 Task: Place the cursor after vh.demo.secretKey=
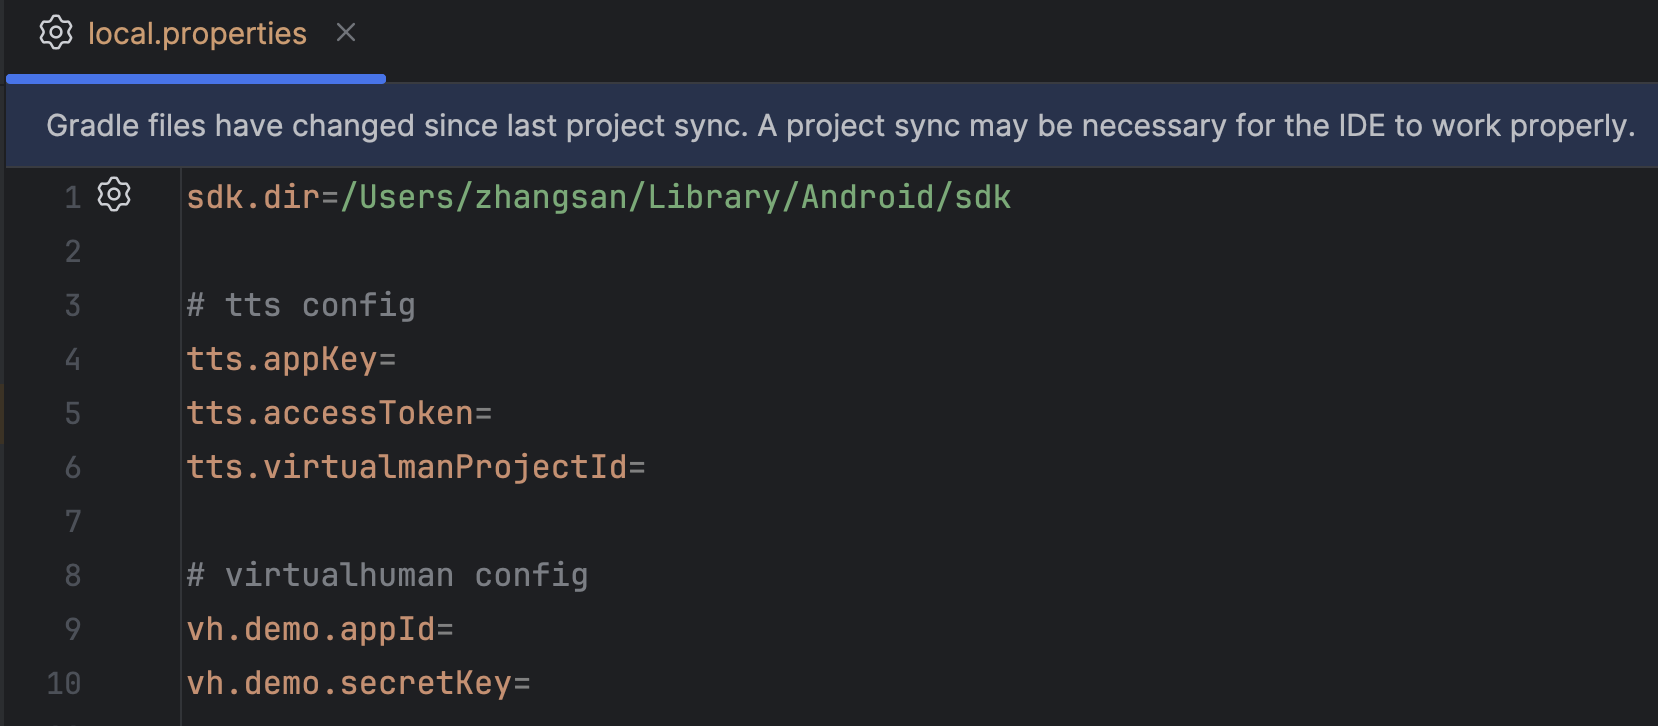[533, 683]
